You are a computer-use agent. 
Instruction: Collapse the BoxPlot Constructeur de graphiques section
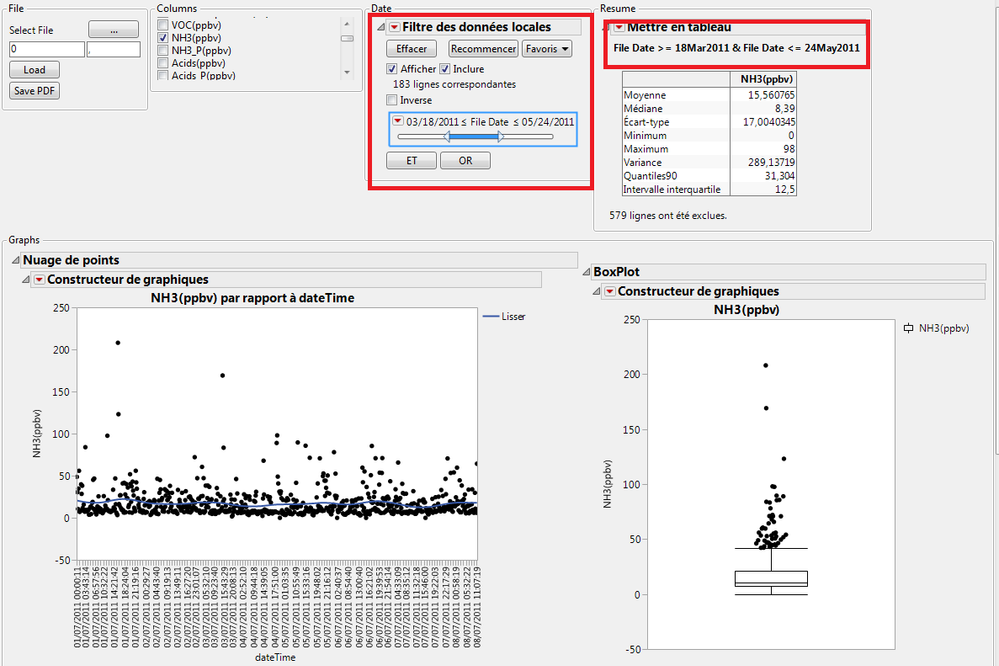[x=597, y=291]
